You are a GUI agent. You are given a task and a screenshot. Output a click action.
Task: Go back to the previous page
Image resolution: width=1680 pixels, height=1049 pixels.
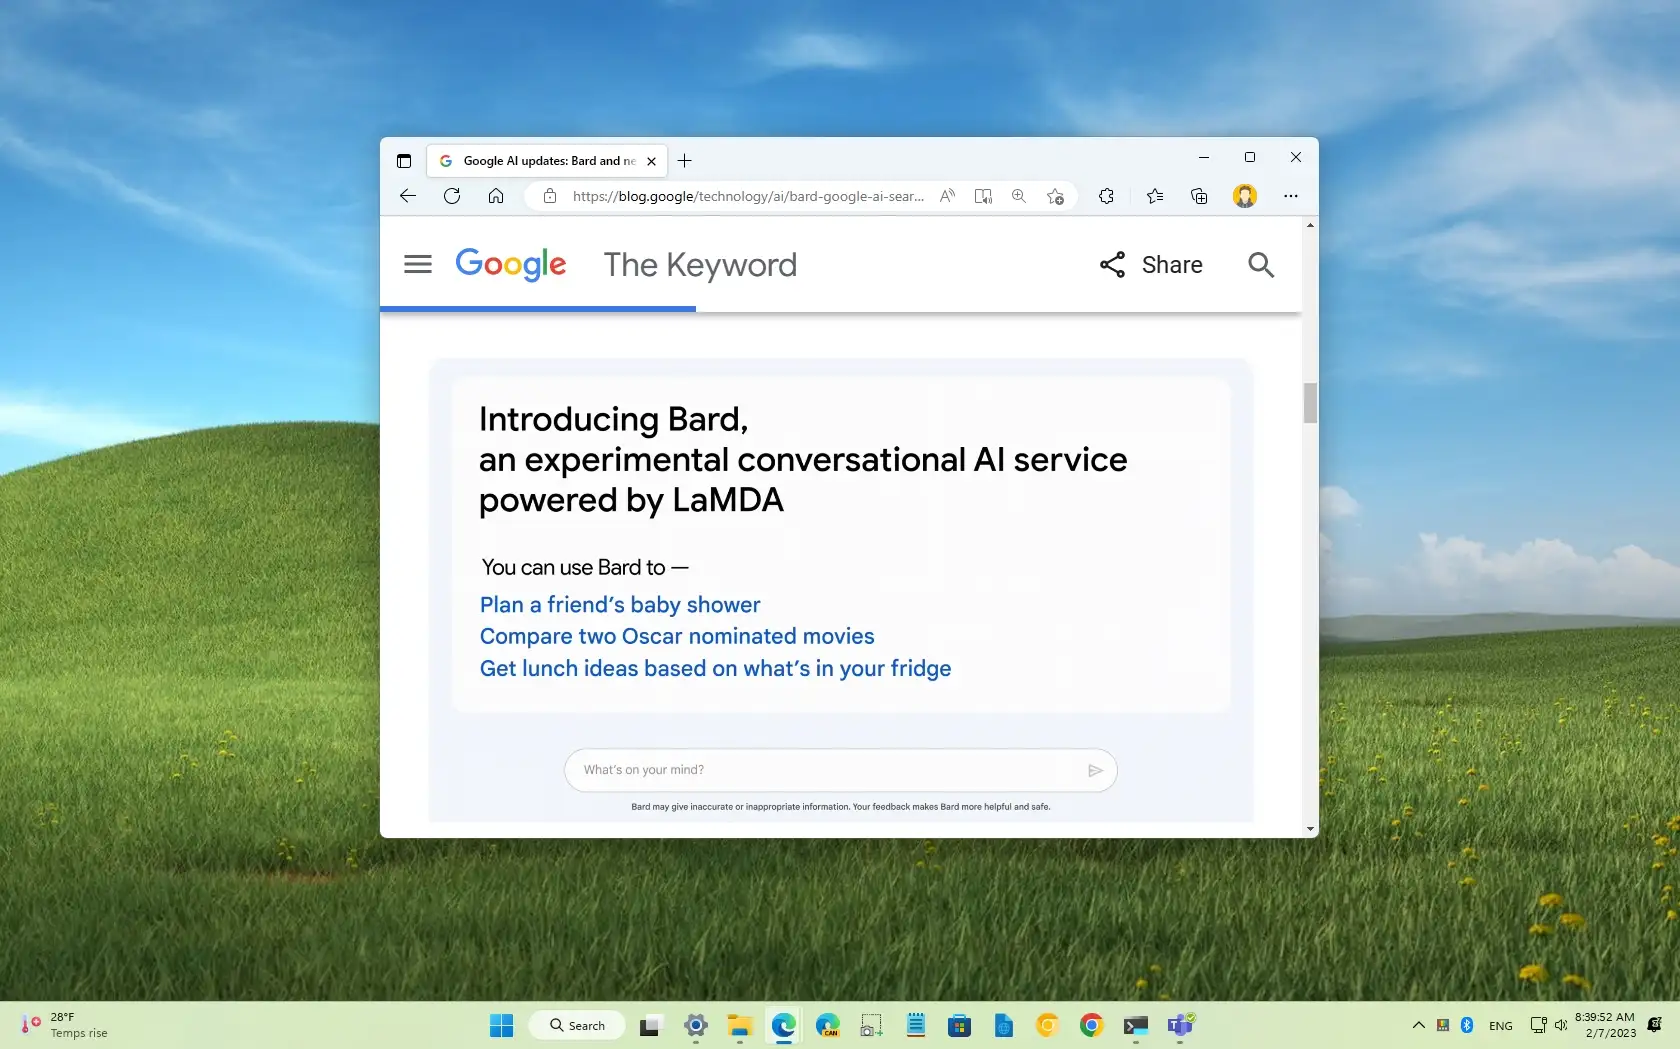click(408, 196)
